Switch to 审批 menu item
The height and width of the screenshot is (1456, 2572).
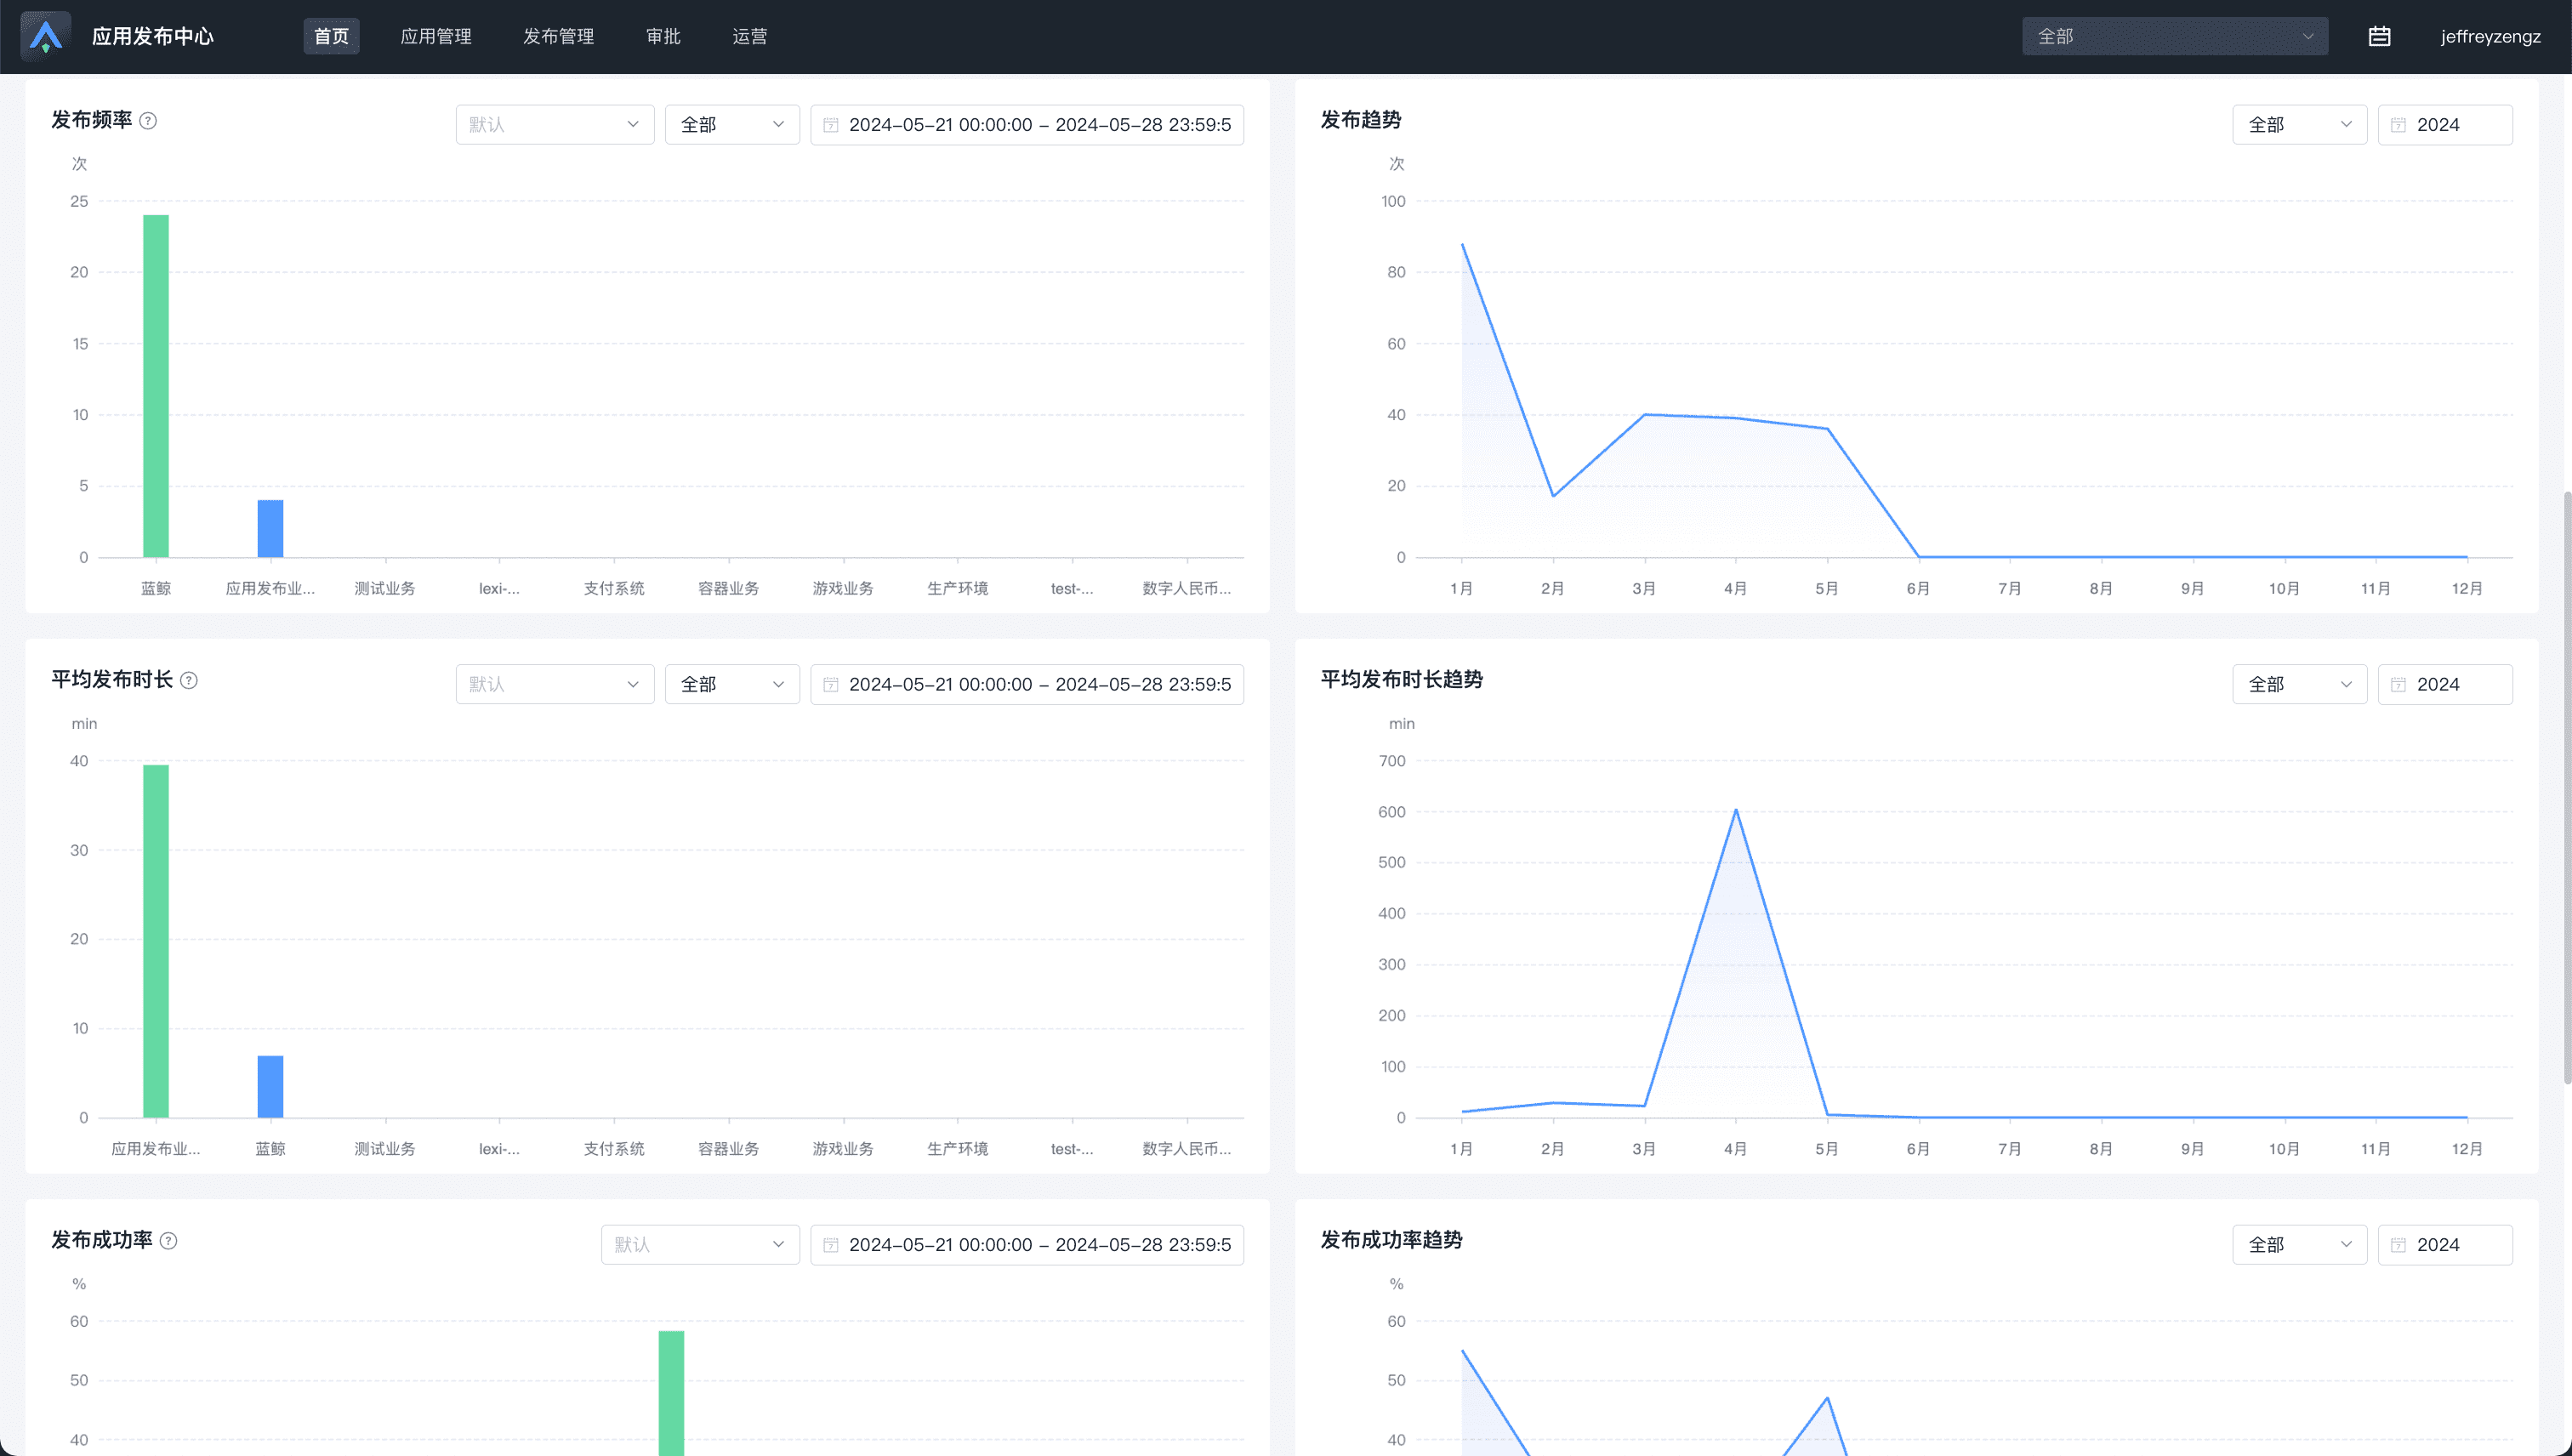tap(663, 36)
